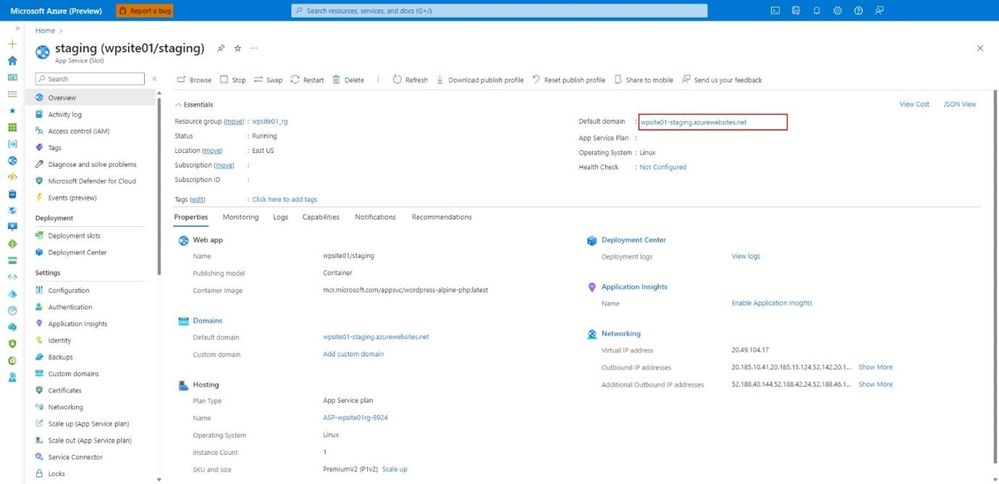Switch to the Monitoring tab
999x484 pixels.
(x=241, y=217)
